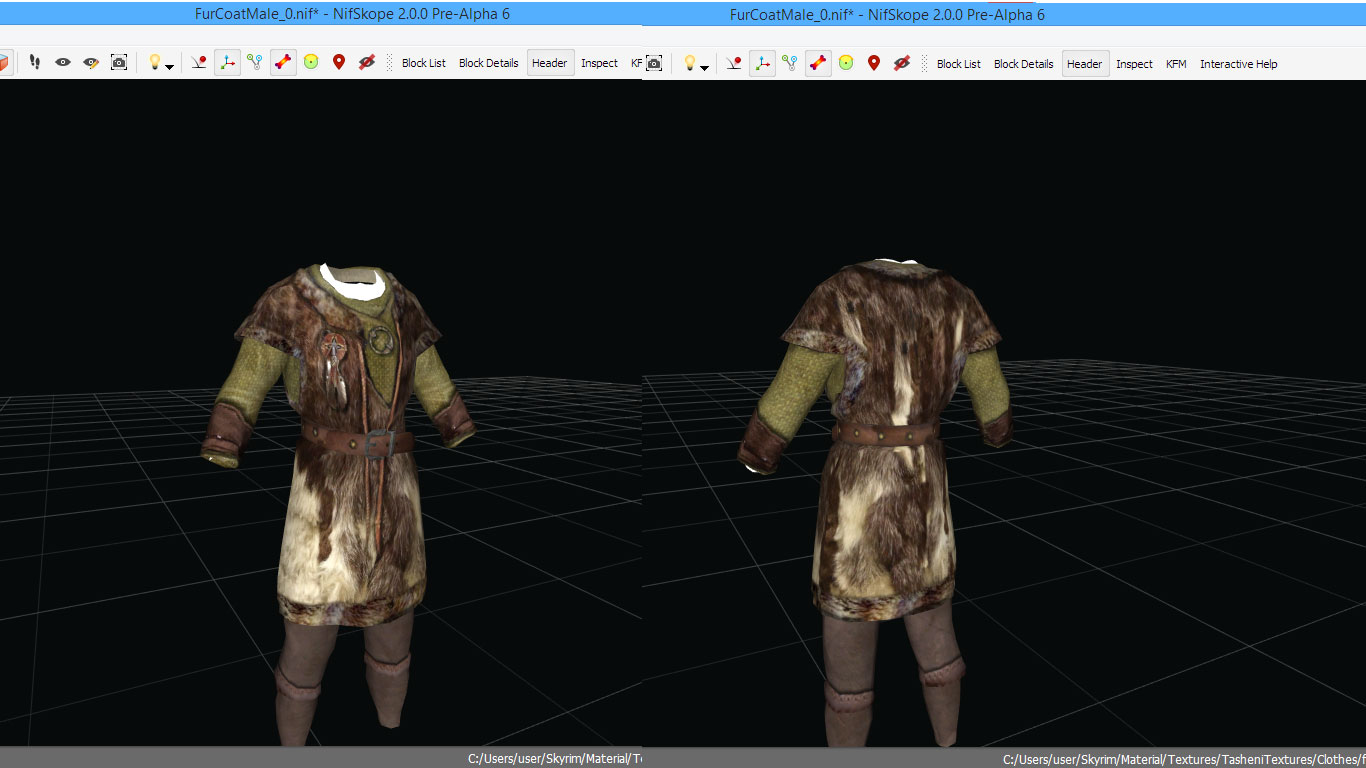Image resolution: width=1366 pixels, height=768 pixels.
Task: Click the eye-with-pencil icon in left toolbar
Action: pos(91,62)
